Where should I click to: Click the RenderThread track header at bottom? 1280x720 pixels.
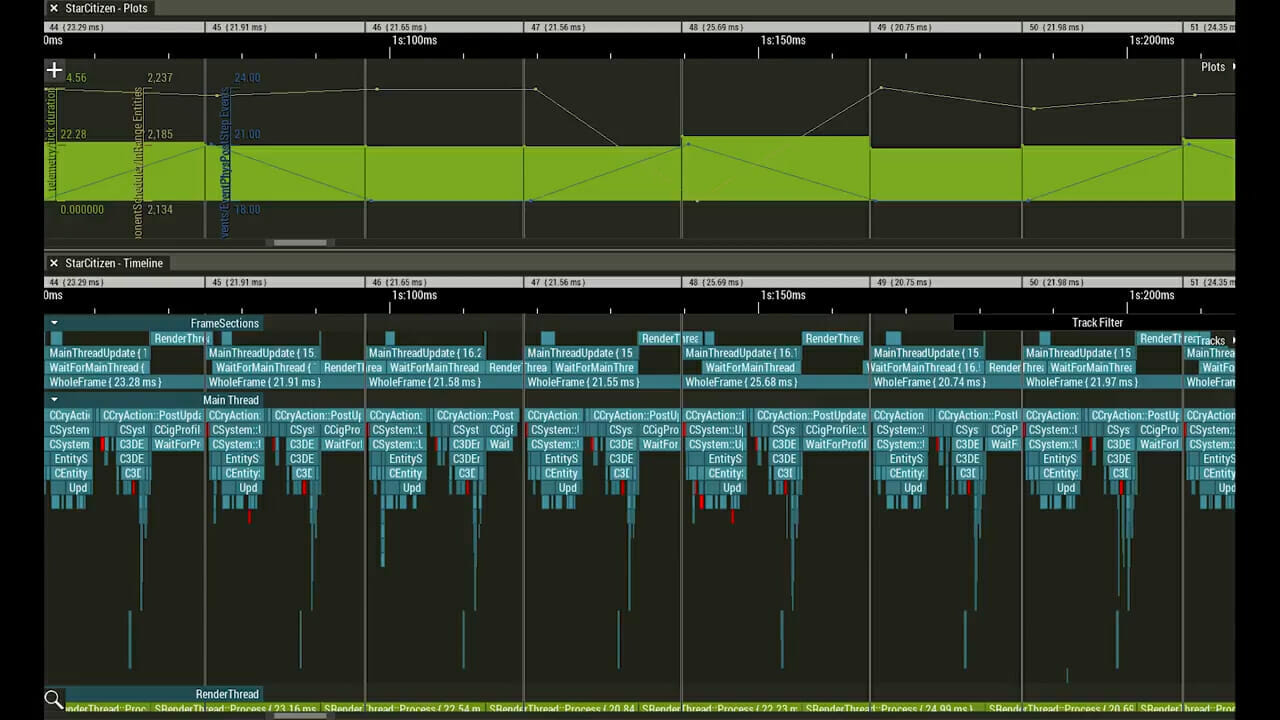153,694
